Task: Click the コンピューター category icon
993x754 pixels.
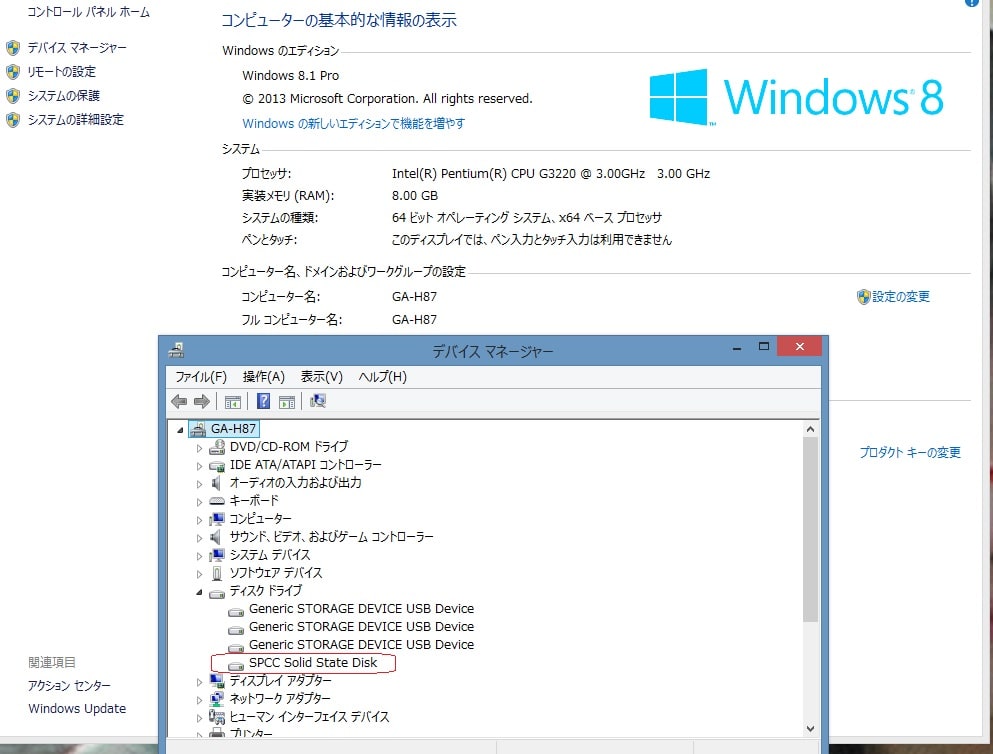Action: point(217,519)
